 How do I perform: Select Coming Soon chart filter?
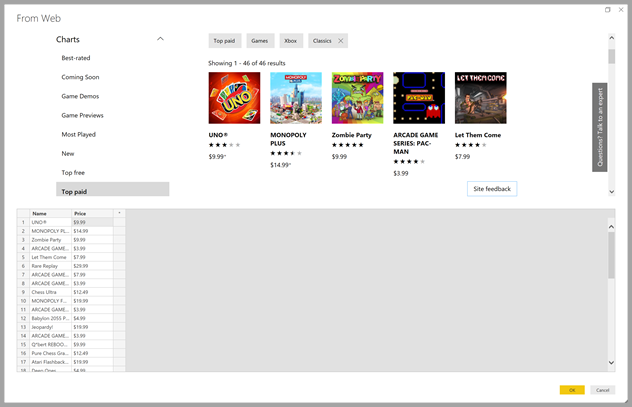[x=80, y=77]
